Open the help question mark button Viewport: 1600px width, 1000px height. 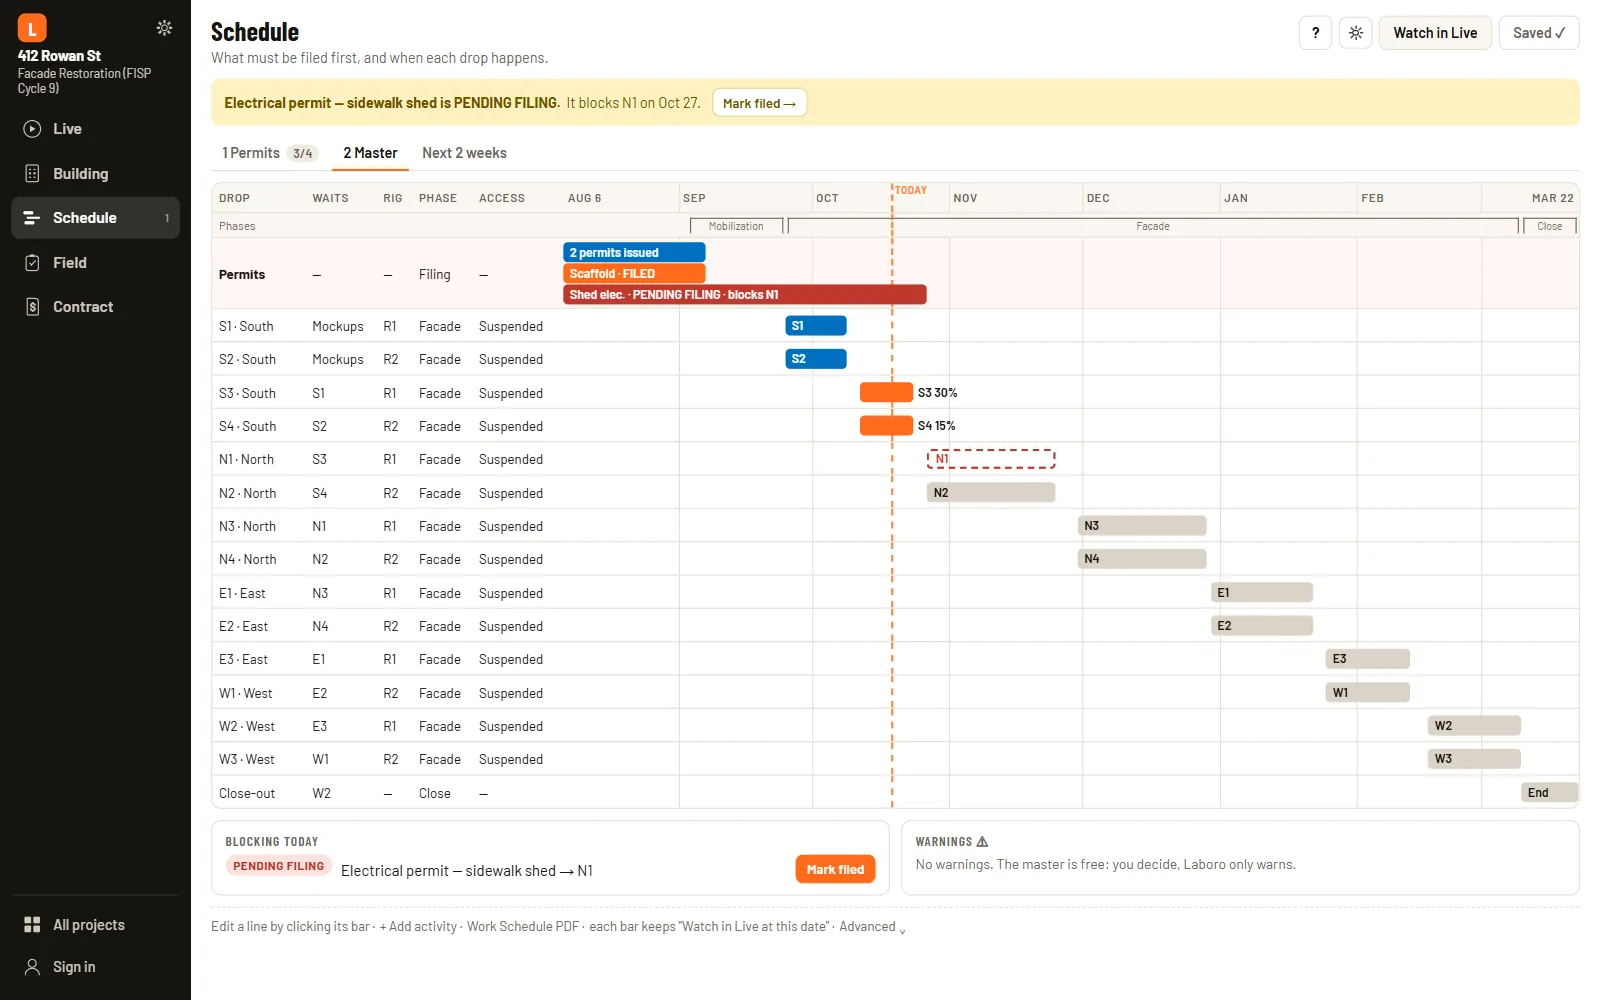(x=1315, y=33)
